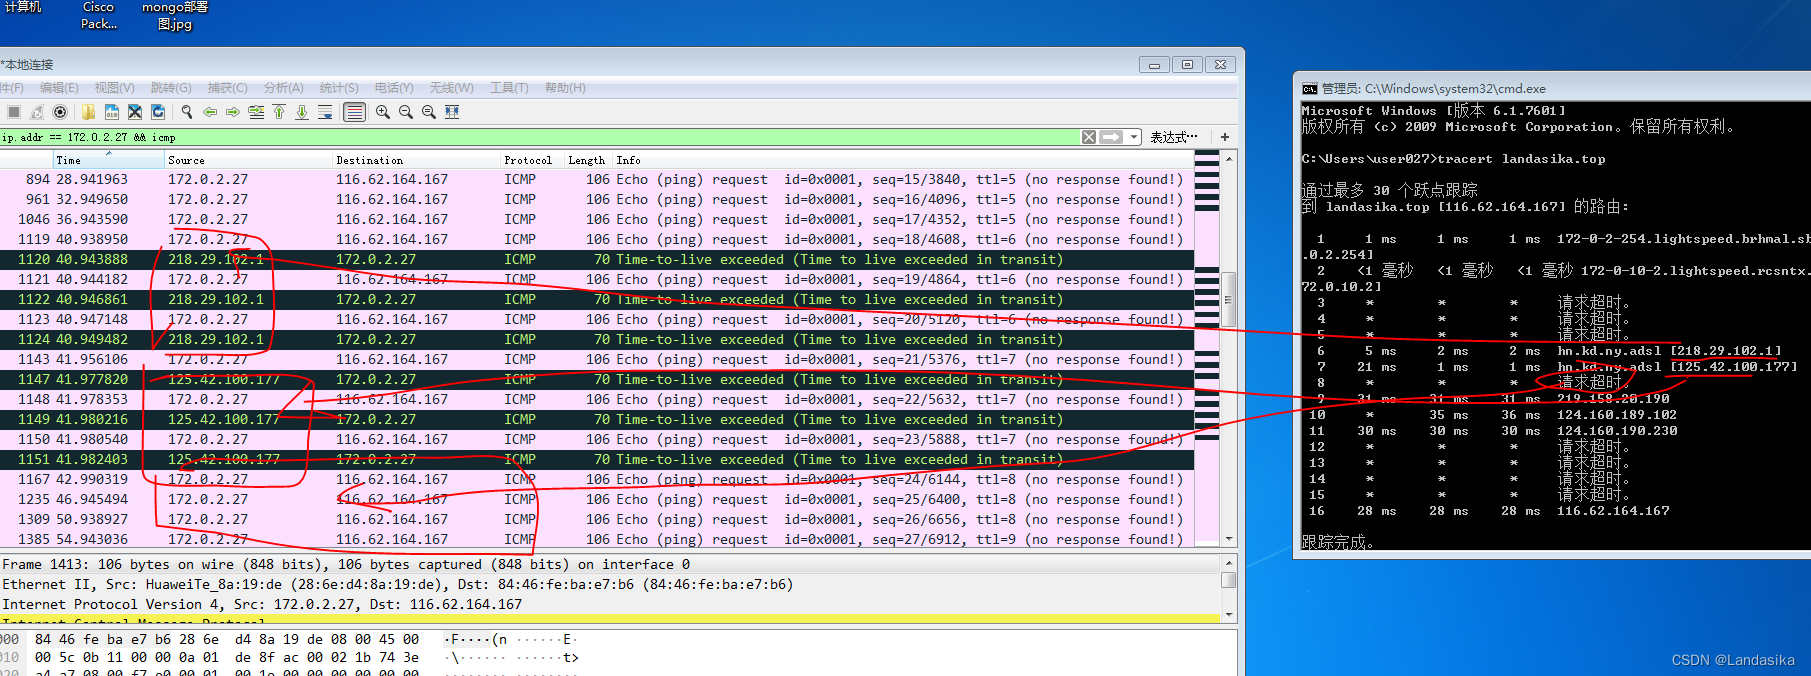
Task: Zoom out on packet text
Action: coord(406,112)
